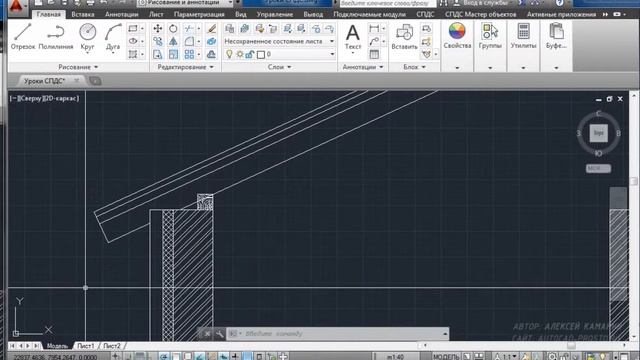640x360 pixels.
Task: Close the command line with X
Action: (x=207, y=334)
